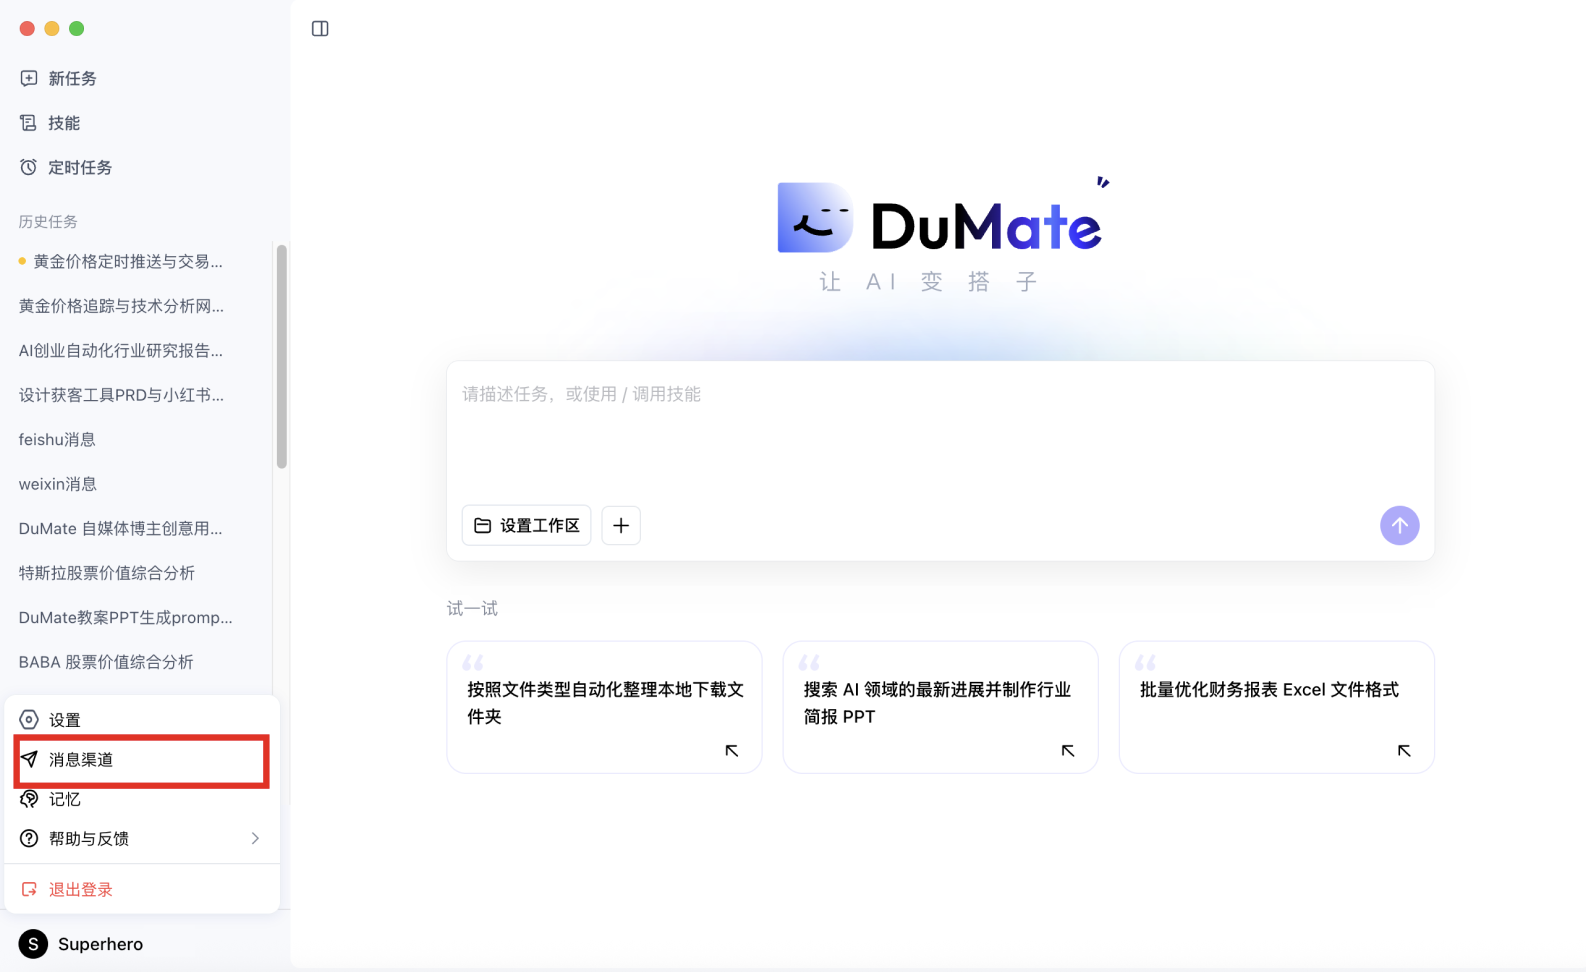The image size is (1586, 972).
Task: Click the new task plus icon
Action: [29, 78]
